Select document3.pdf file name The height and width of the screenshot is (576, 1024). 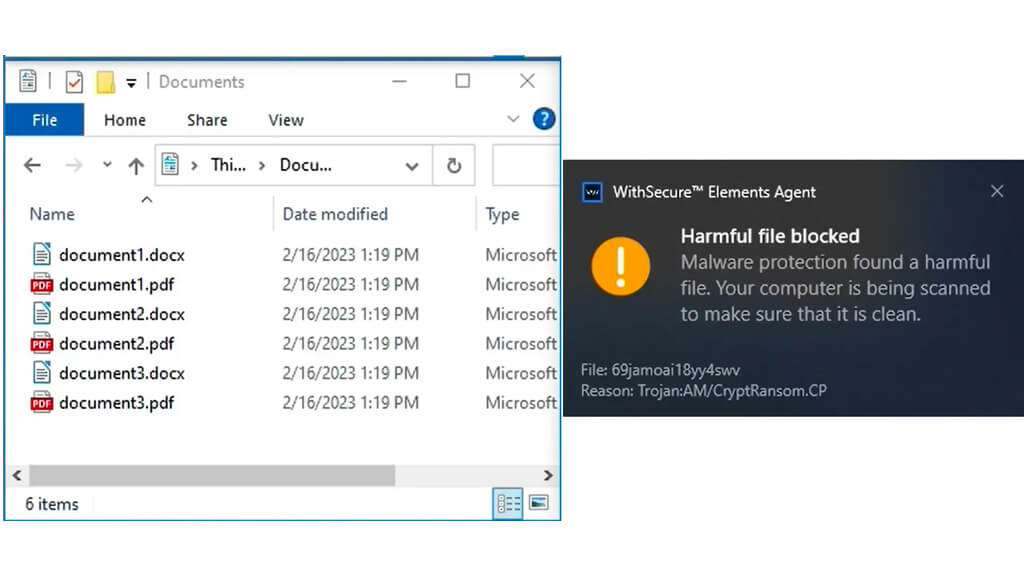tap(116, 403)
